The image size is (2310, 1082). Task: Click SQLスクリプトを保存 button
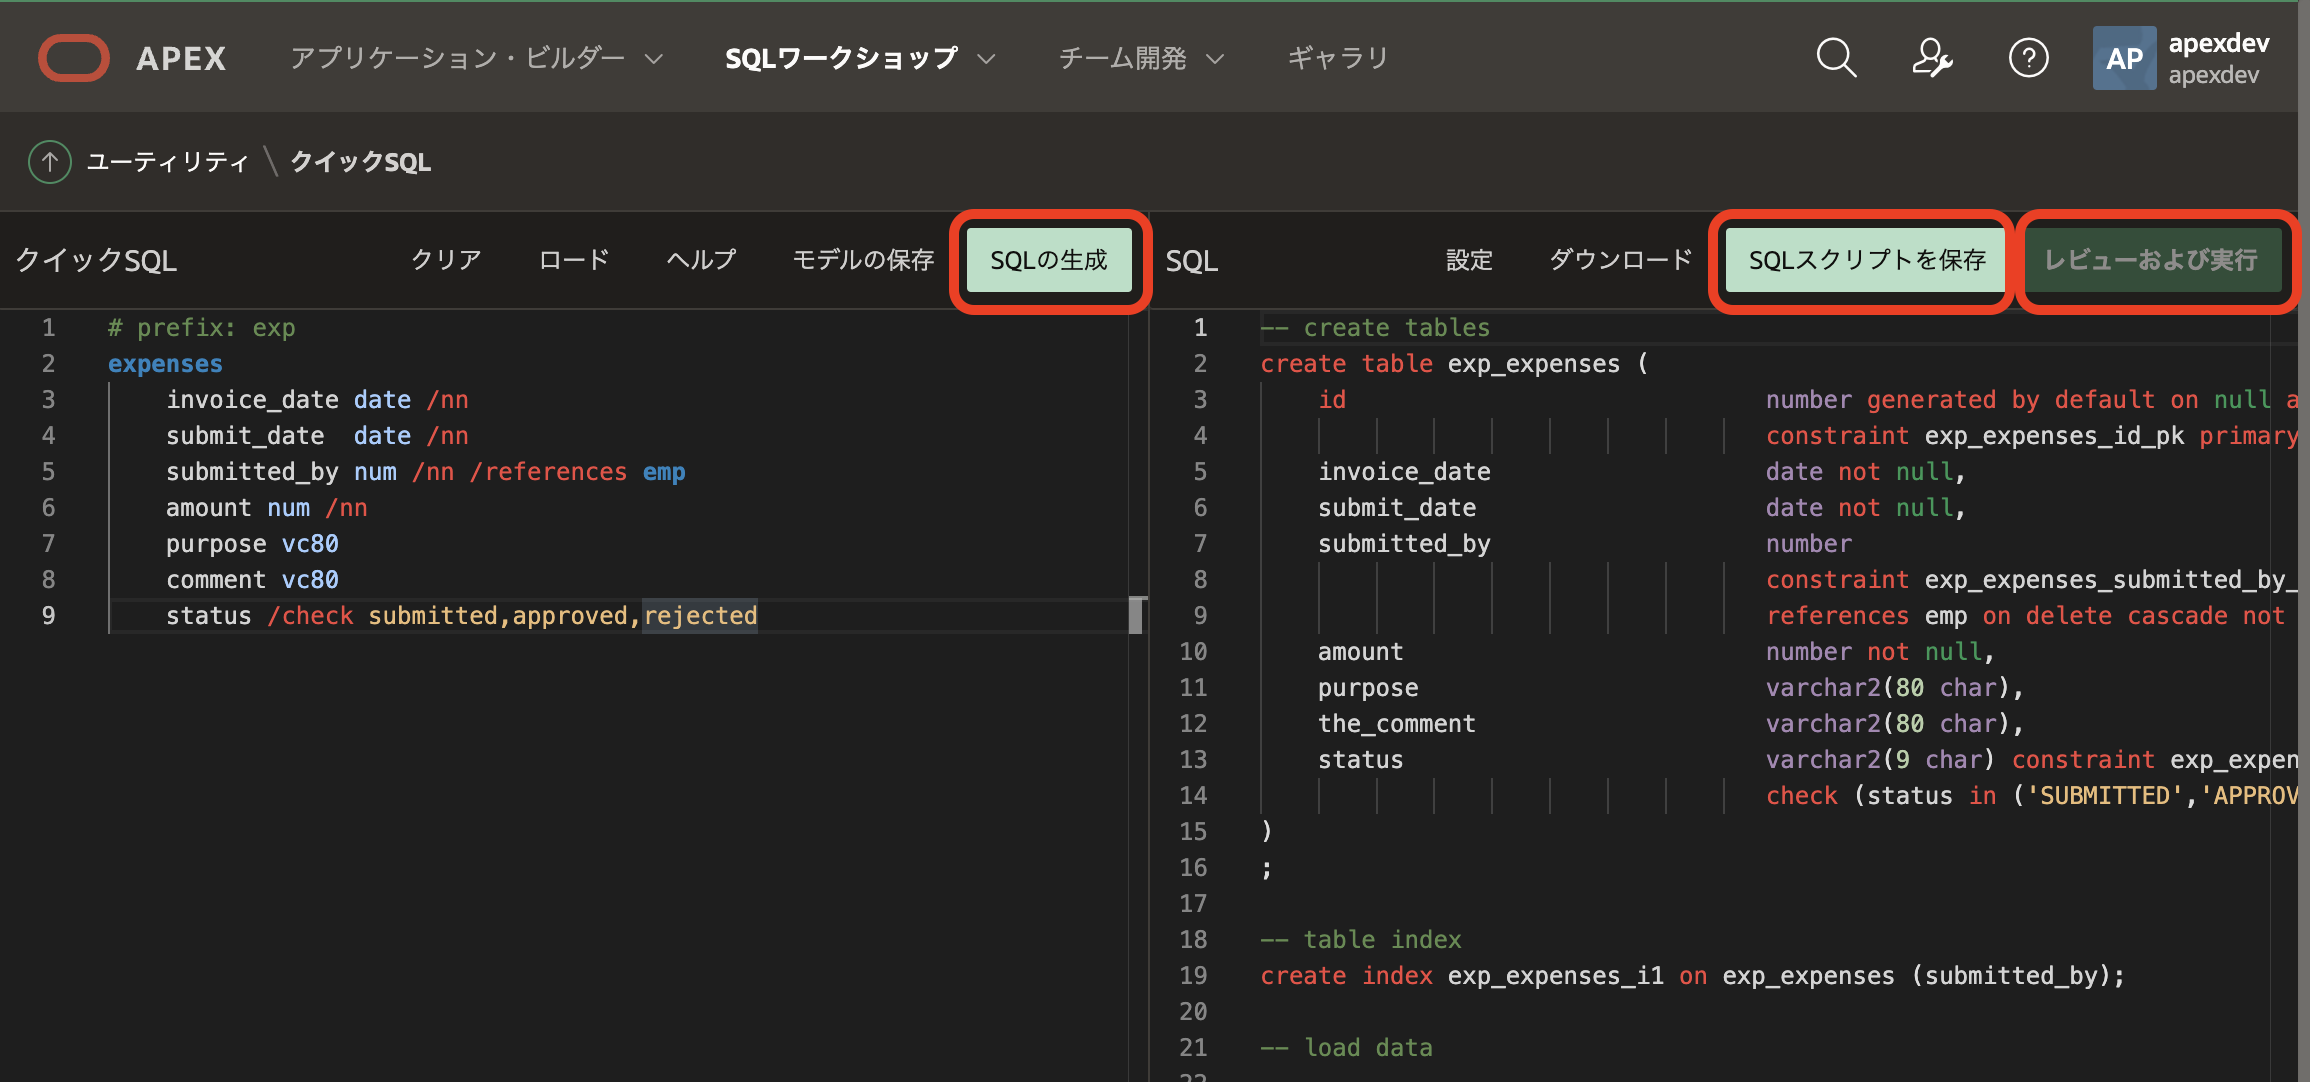(x=1866, y=261)
